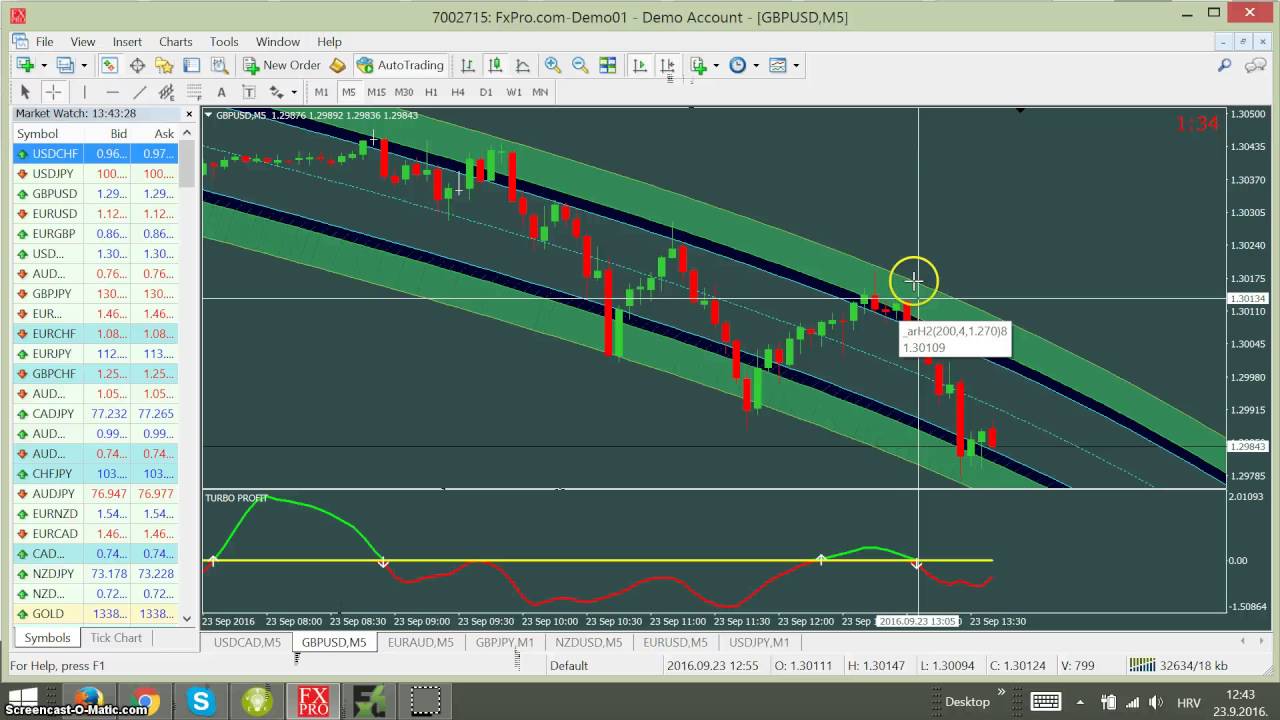Open the Tools menu
Screen dimensions: 1280x720
224,42
